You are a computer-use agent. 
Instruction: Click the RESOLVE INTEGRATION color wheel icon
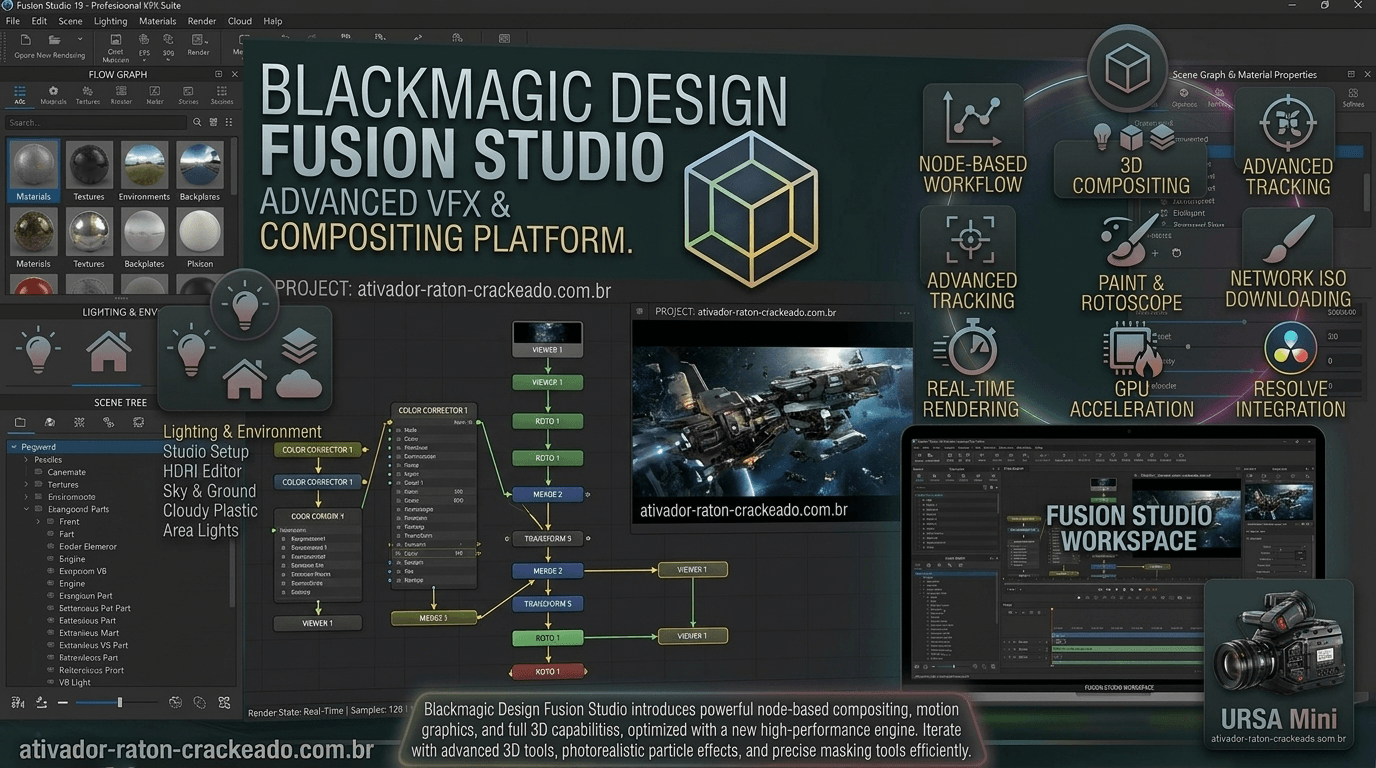point(1290,348)
